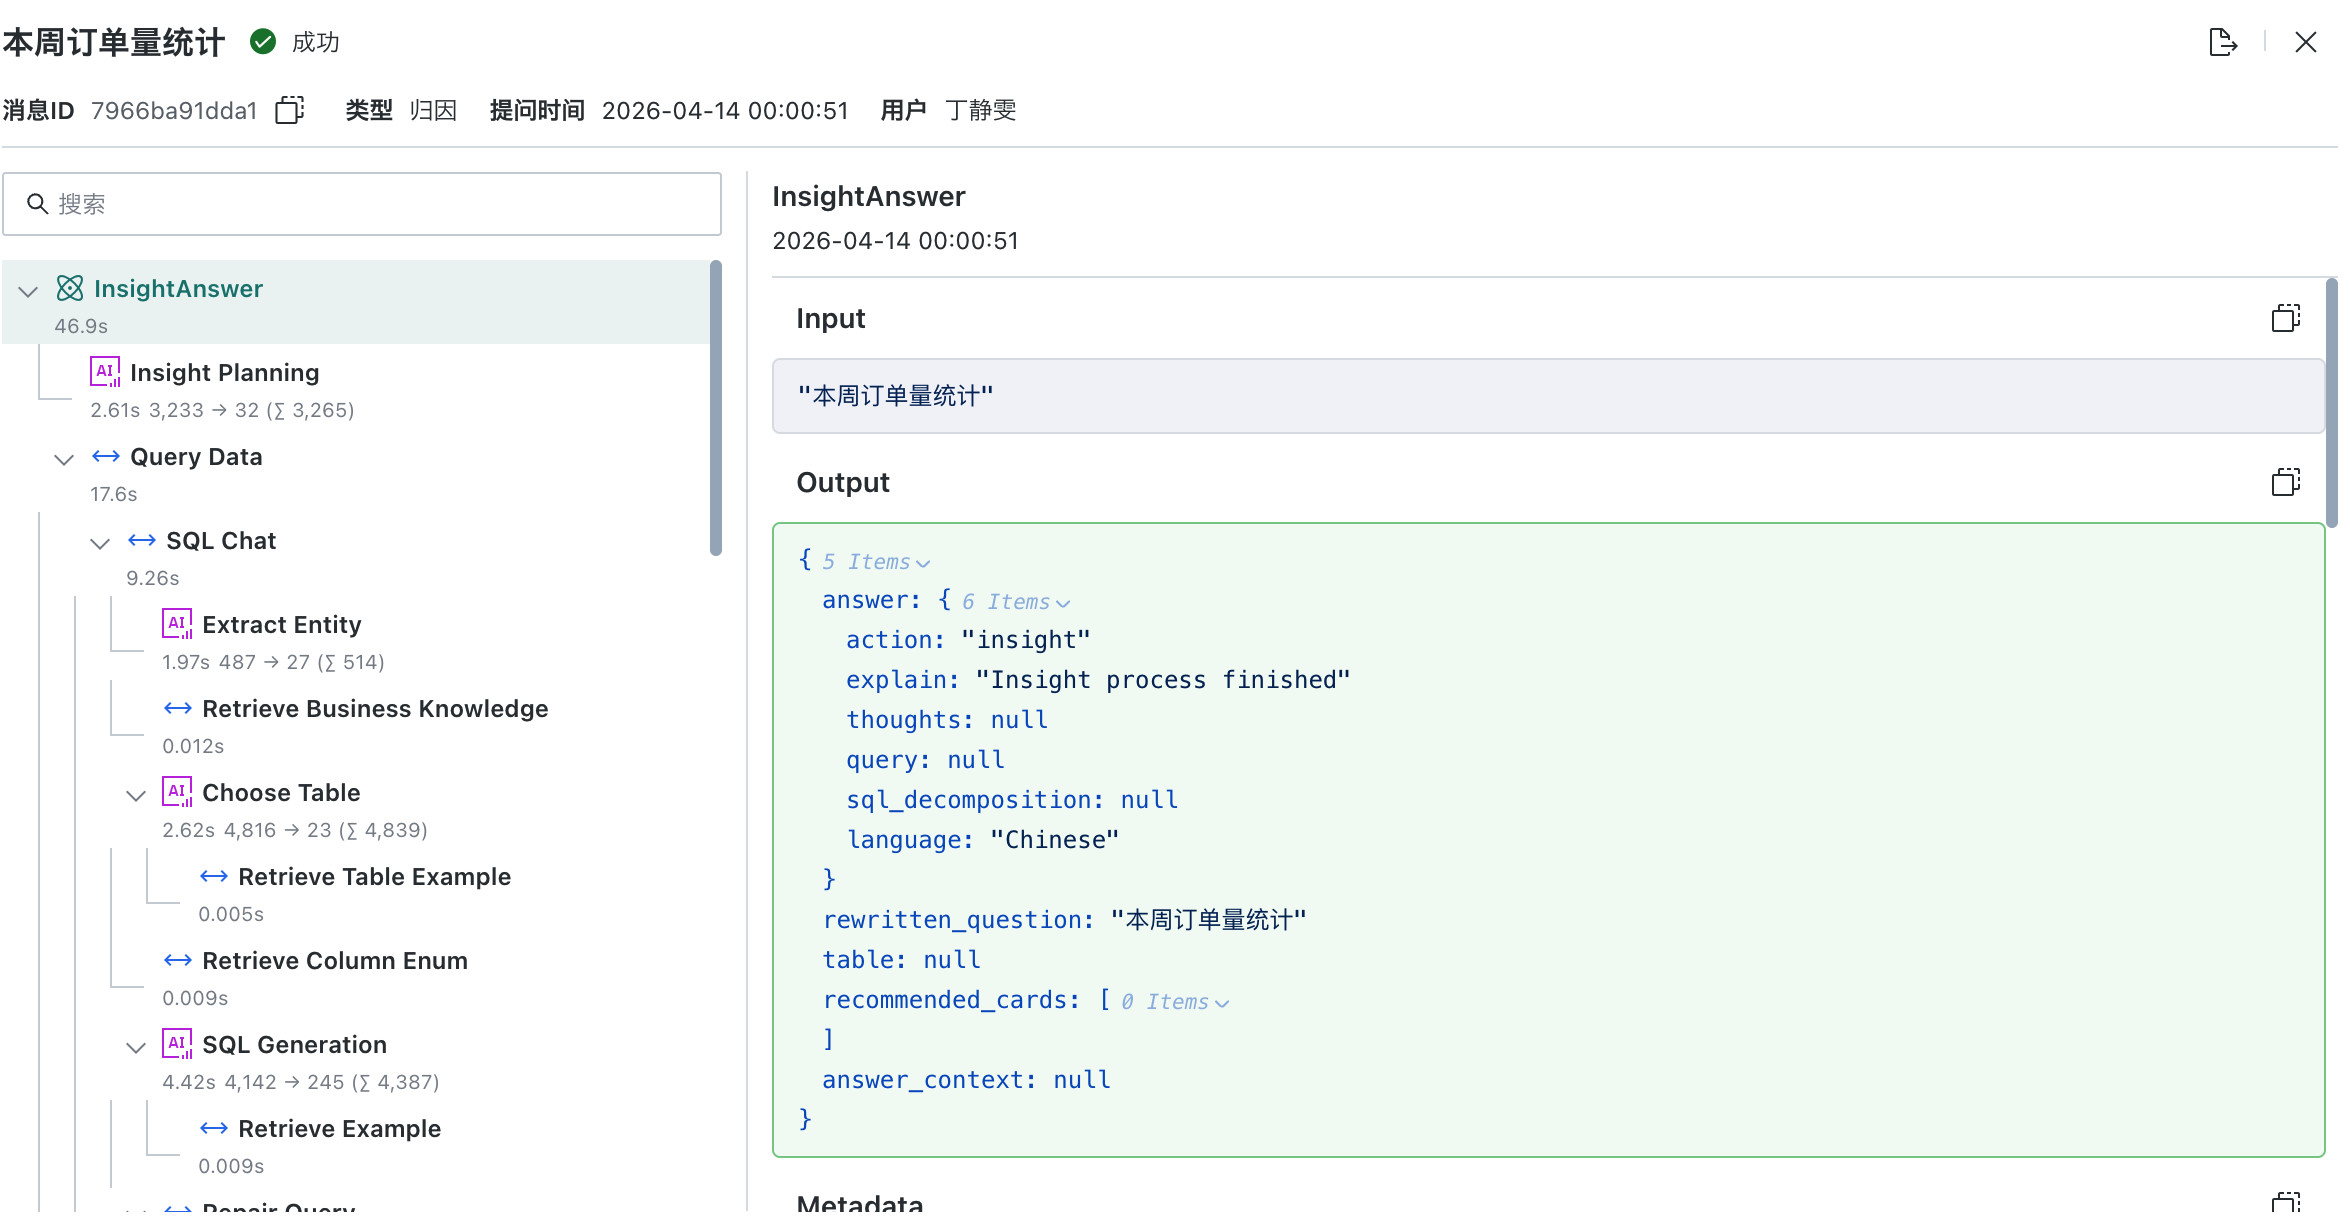Click the green success status icon
This screenshot has height=1230, width=2350.
(x=263, y=41)
